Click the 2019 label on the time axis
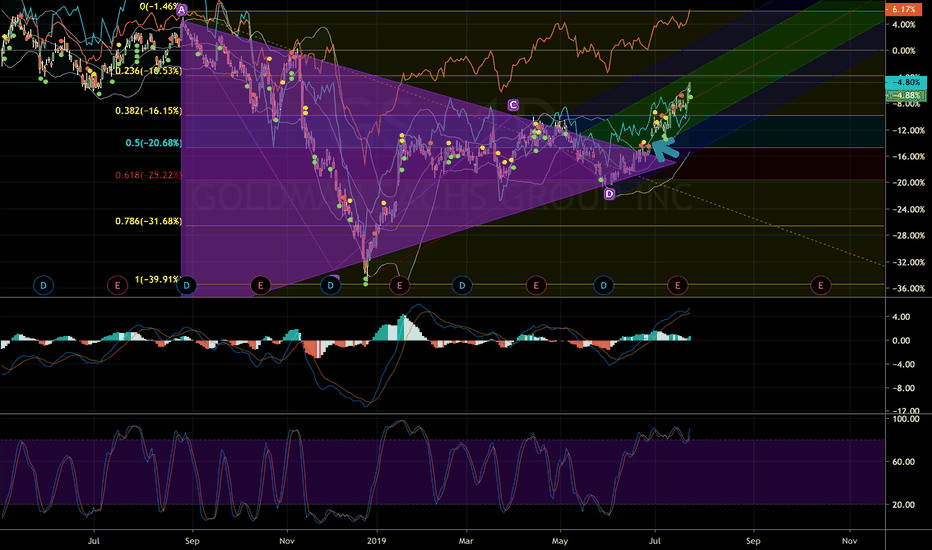Screen dimensions: 932x550 (x=376, y=541)
